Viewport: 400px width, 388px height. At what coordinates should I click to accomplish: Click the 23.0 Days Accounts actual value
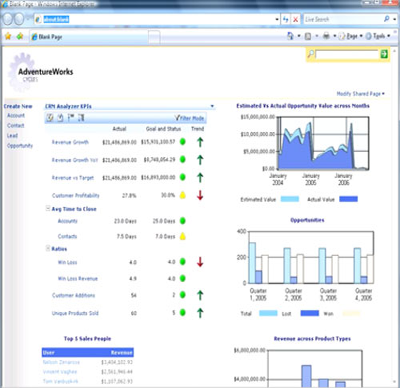[x=125, y=221]
